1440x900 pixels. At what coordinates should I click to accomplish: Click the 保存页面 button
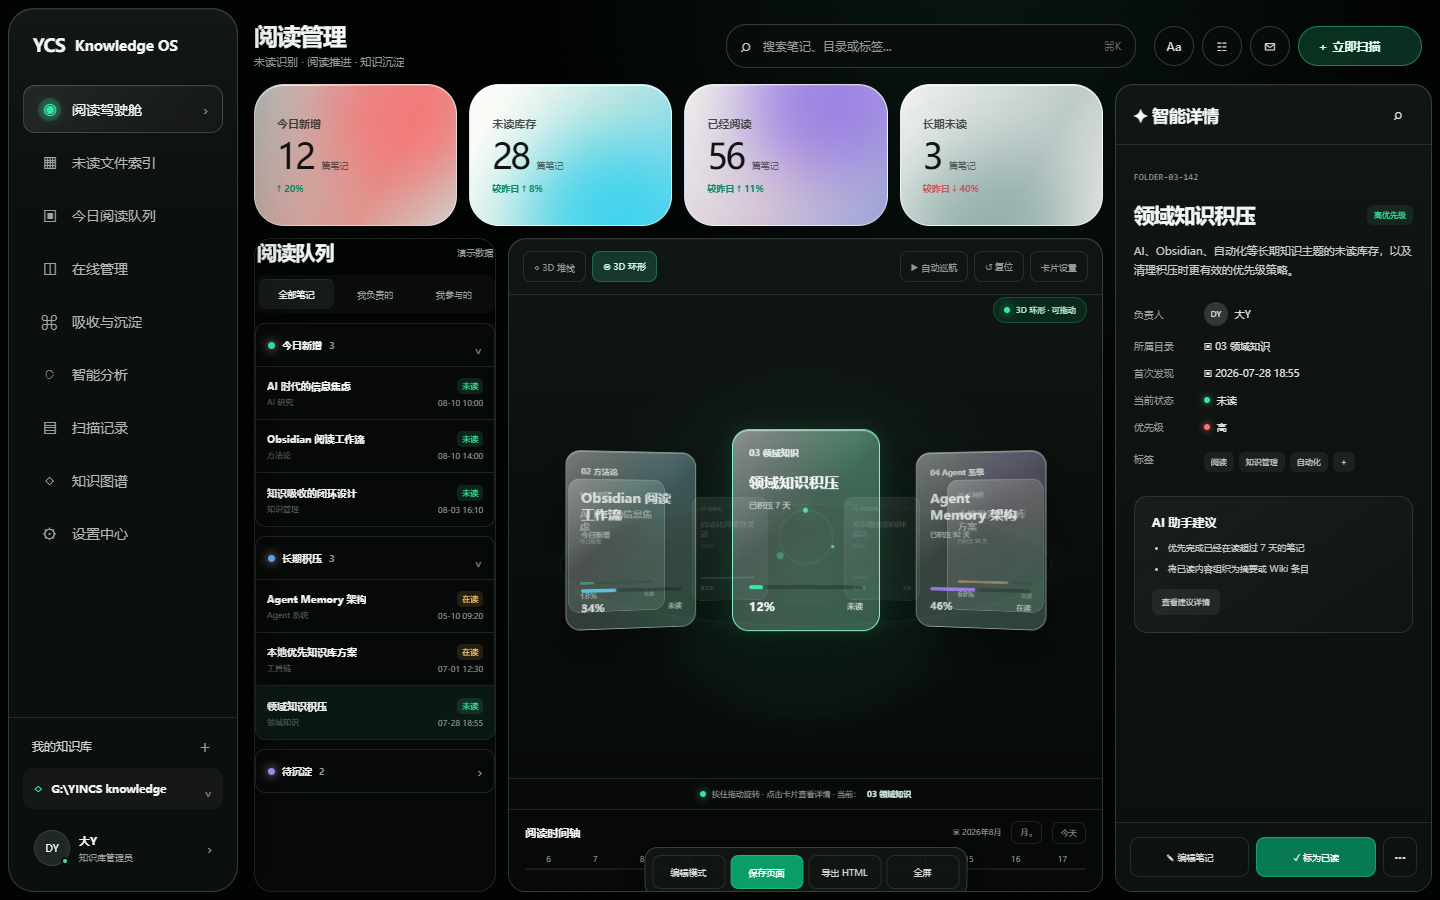766,873
